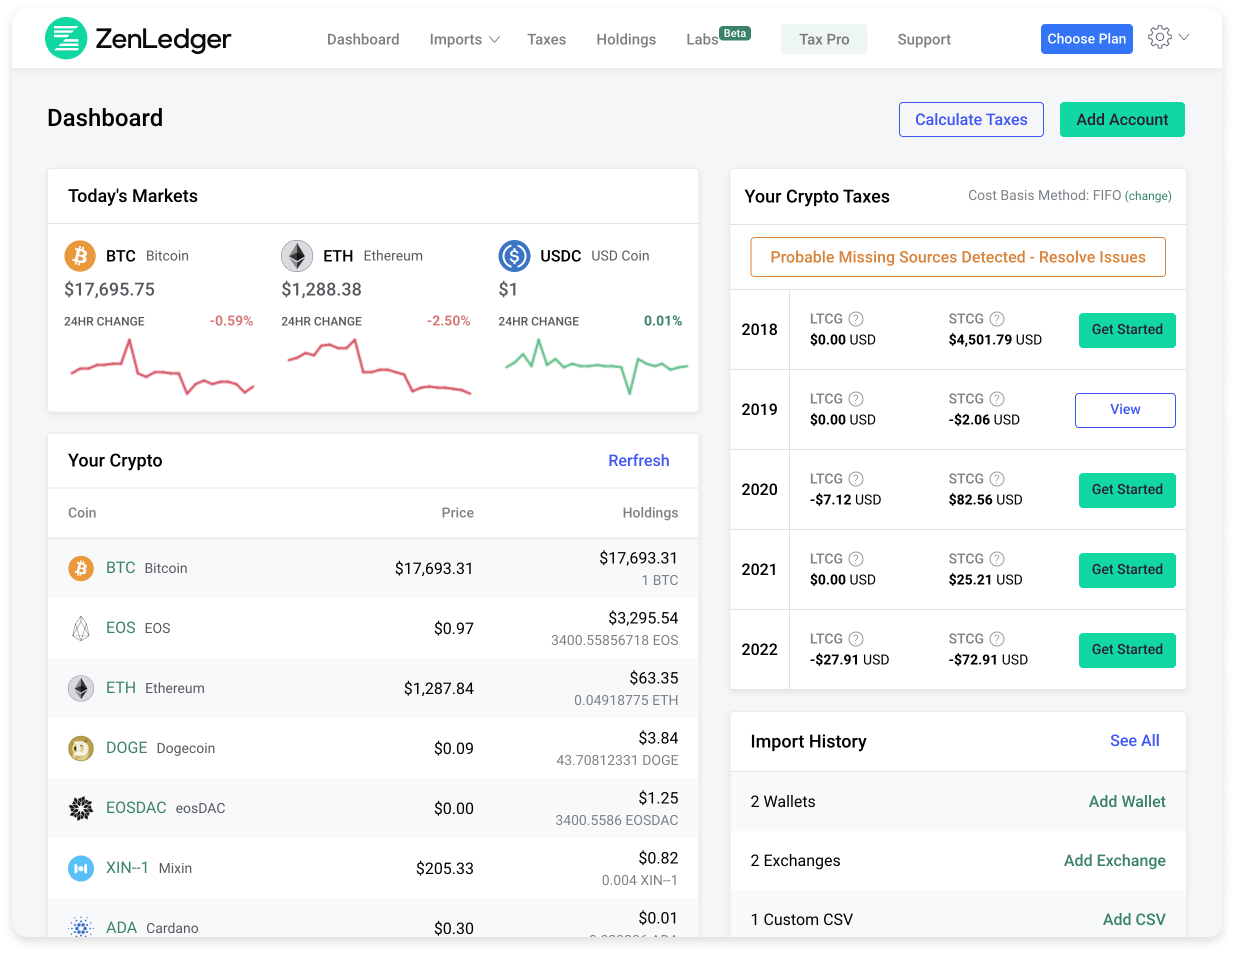Click the Add Account button
The height and width of the screenshot is (953, 1234).
pyautogui.click(x=1122, y=120)
